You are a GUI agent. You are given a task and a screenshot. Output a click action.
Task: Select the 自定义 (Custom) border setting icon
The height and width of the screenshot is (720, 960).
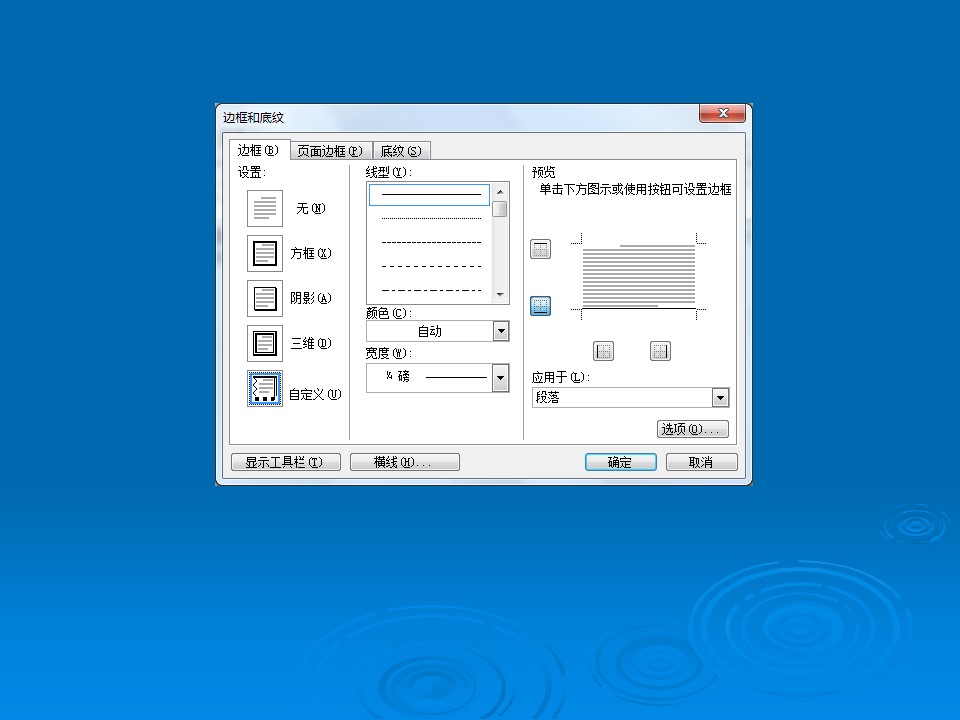point(264,389)
